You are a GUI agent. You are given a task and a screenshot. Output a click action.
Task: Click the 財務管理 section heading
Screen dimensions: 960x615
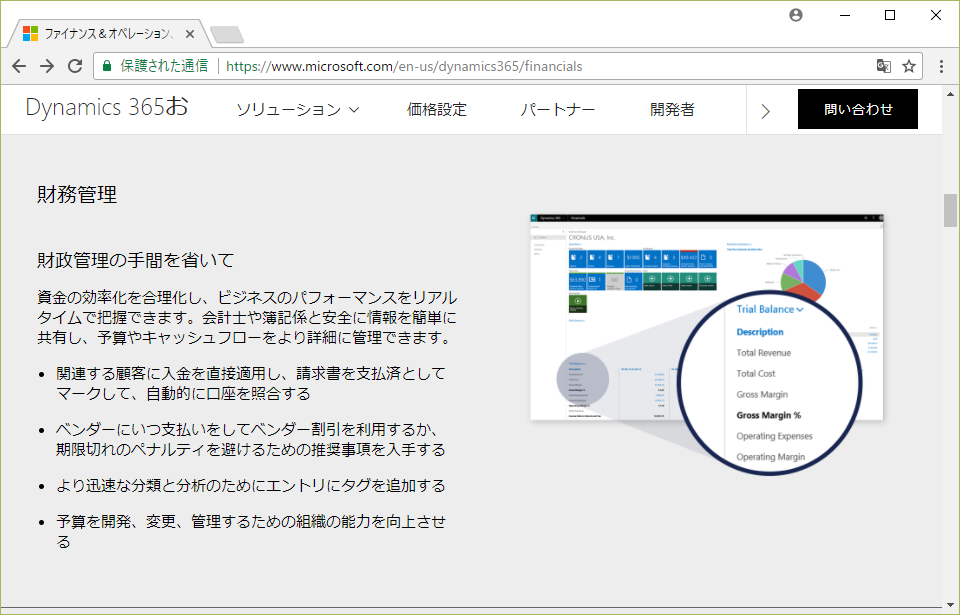[77, 195]
